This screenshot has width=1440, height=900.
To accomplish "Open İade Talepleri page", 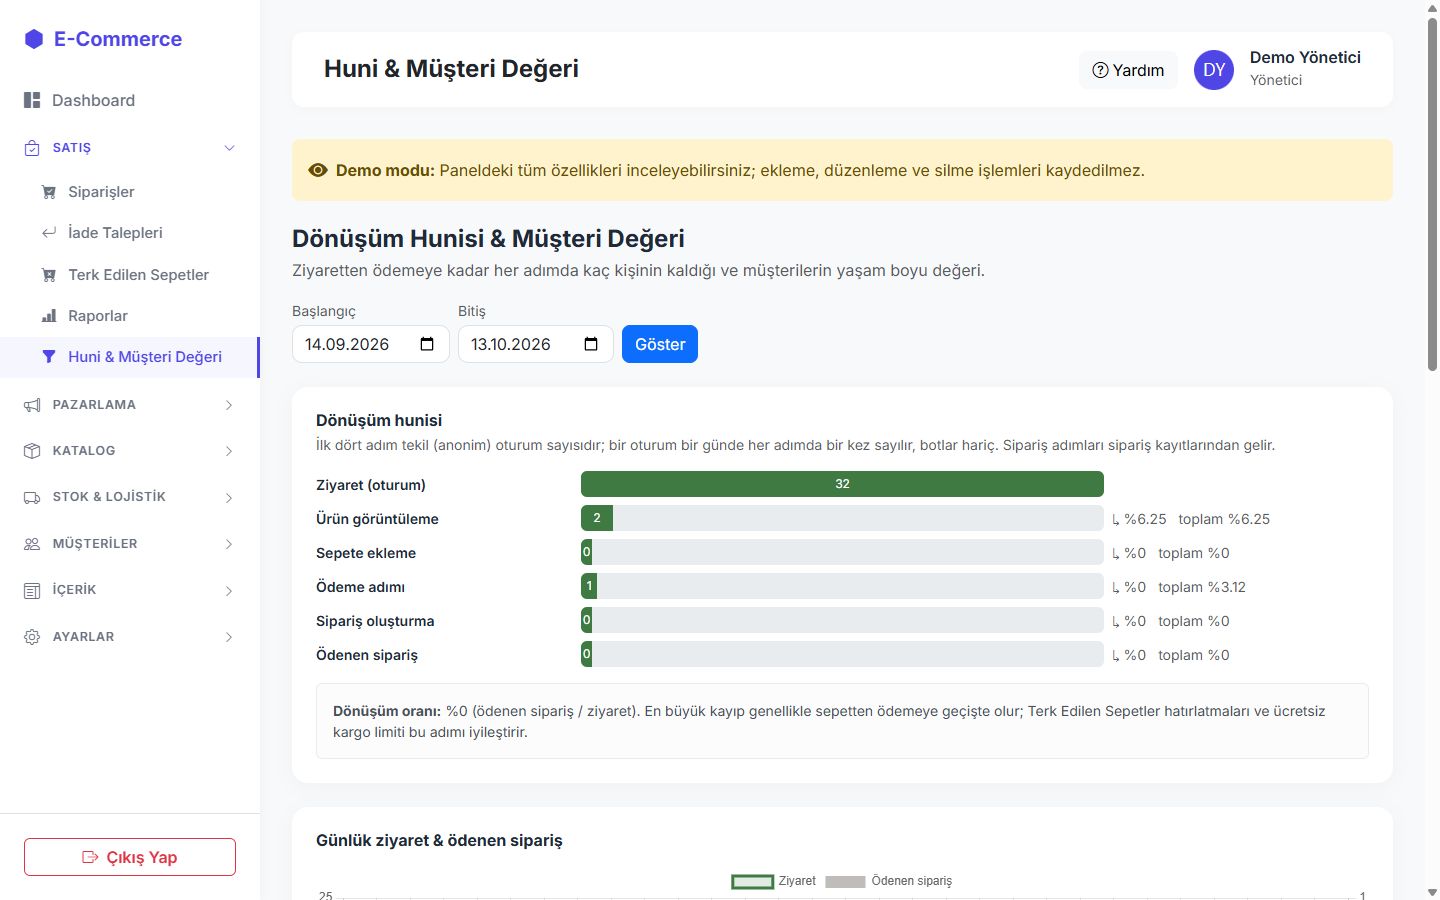I will (130, 233).
